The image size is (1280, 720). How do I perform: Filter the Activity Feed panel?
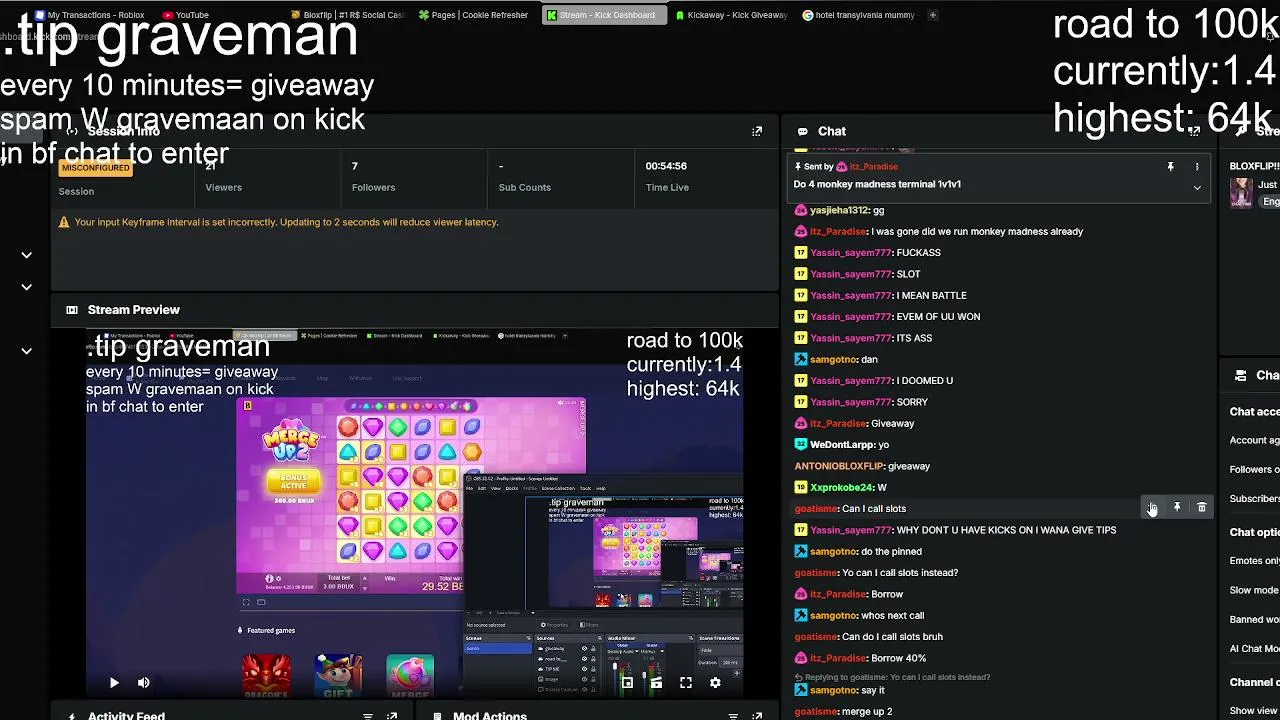coord(367,716)
